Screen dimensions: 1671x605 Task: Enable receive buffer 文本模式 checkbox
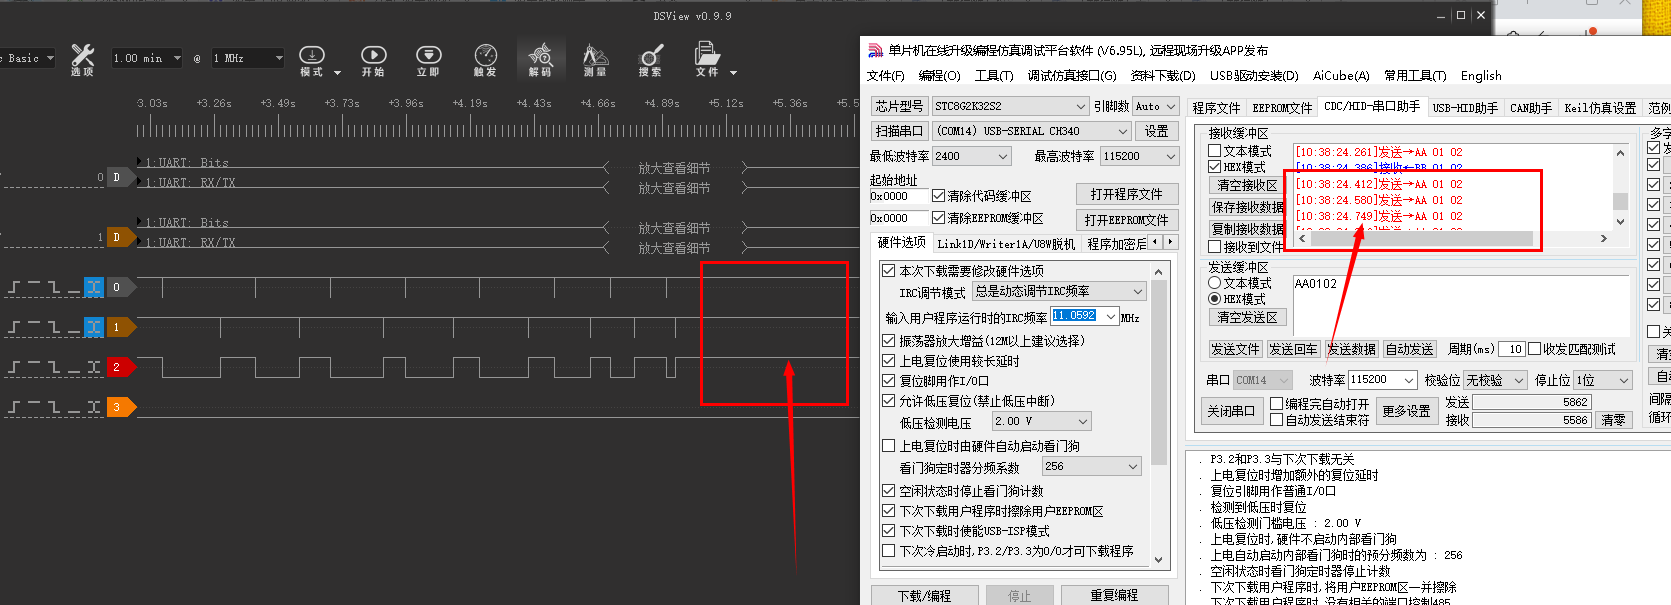[x=1215, y=151]
